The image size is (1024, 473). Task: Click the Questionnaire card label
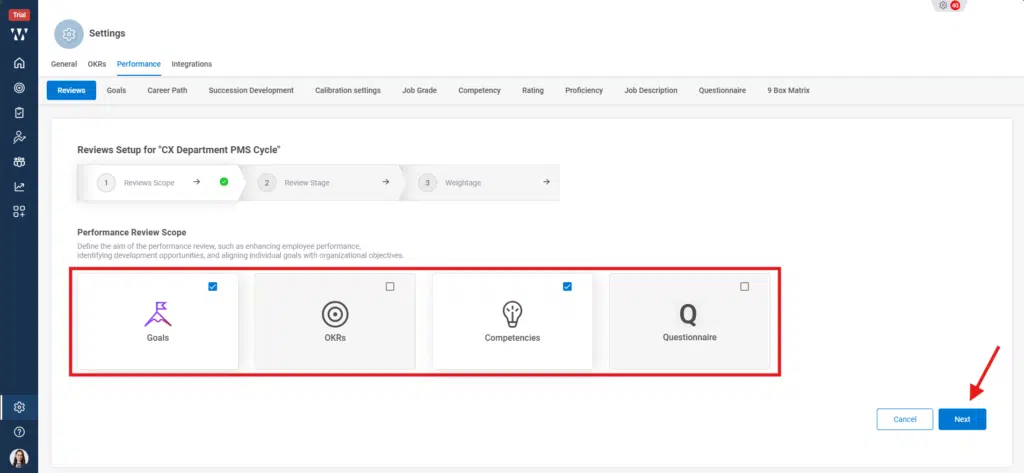coord(689,337)
